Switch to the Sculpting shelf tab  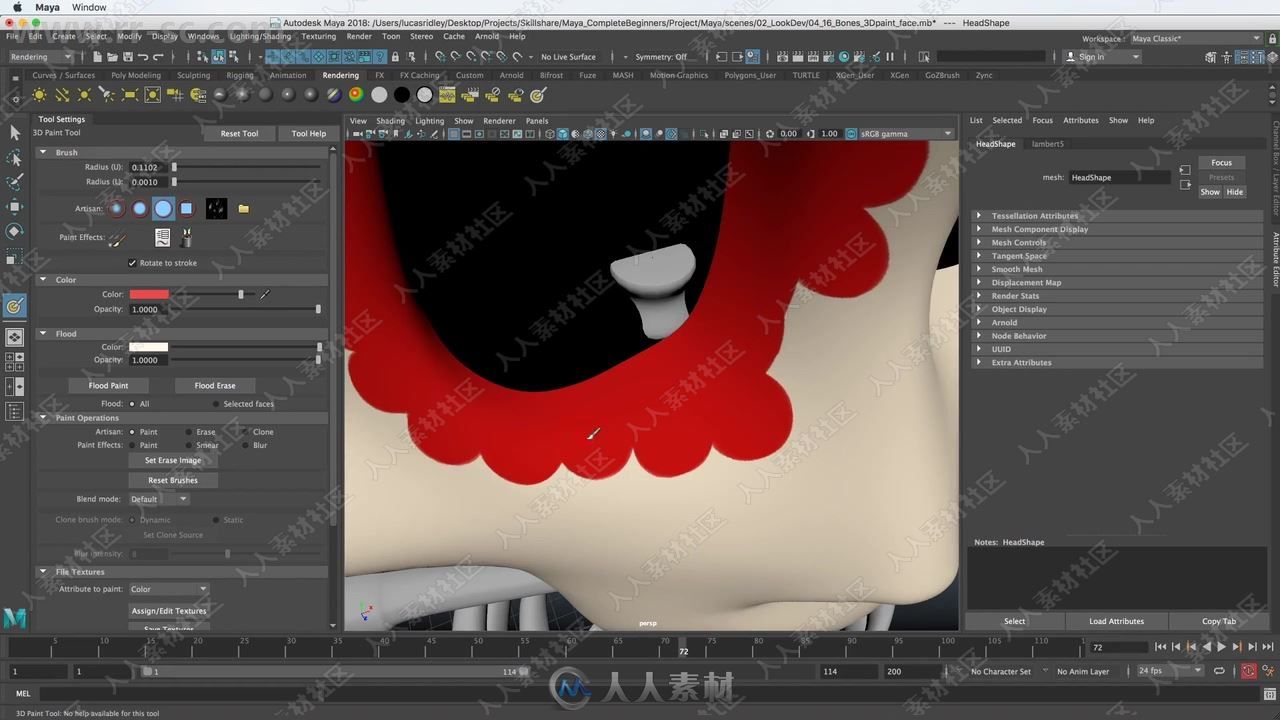(193, 75)
